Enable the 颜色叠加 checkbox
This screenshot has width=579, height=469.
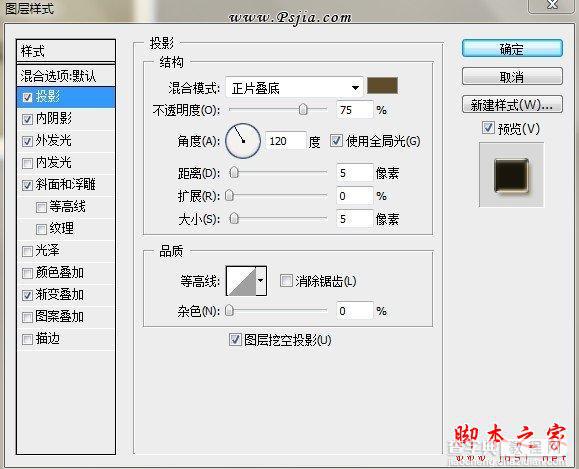[x=27, y=273]
